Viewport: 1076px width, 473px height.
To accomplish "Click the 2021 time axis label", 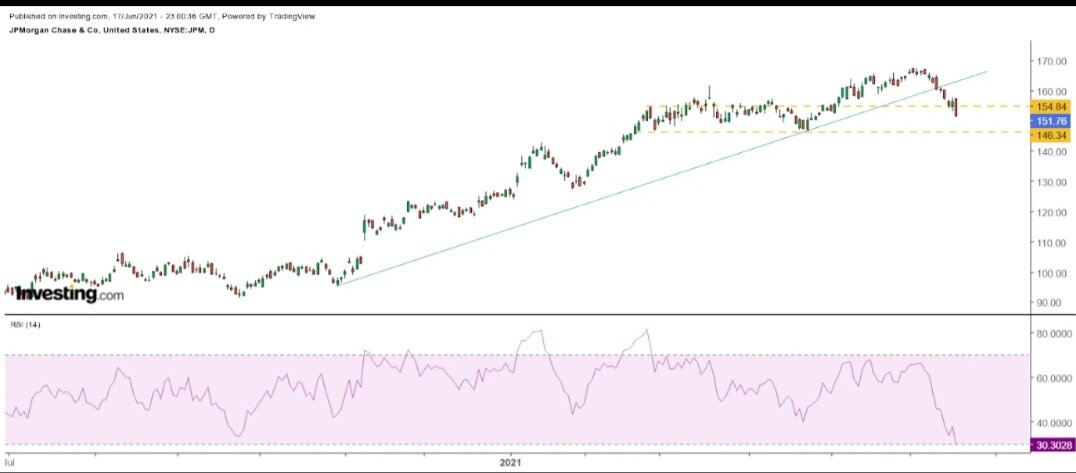I will pos(511,463).
